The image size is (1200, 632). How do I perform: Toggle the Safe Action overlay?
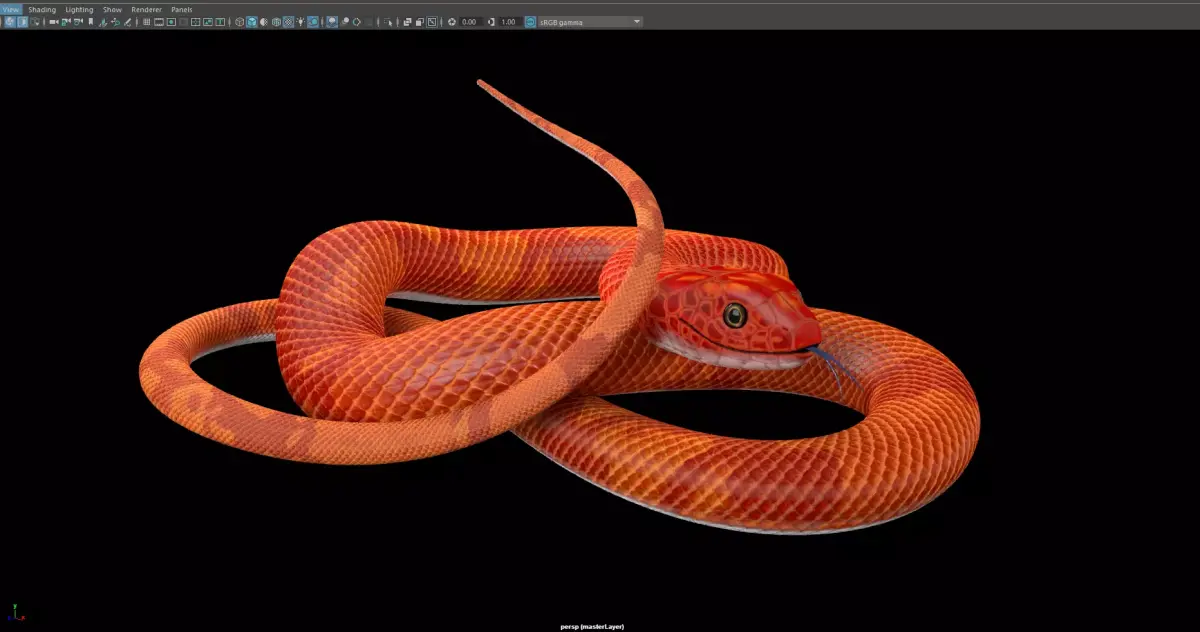coord(208,22)
